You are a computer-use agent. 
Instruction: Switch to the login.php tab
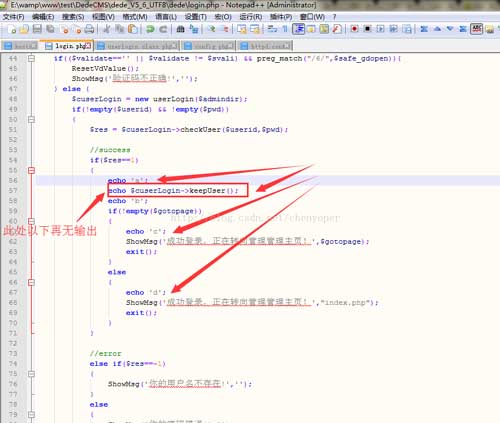click(x=67, y=46)
